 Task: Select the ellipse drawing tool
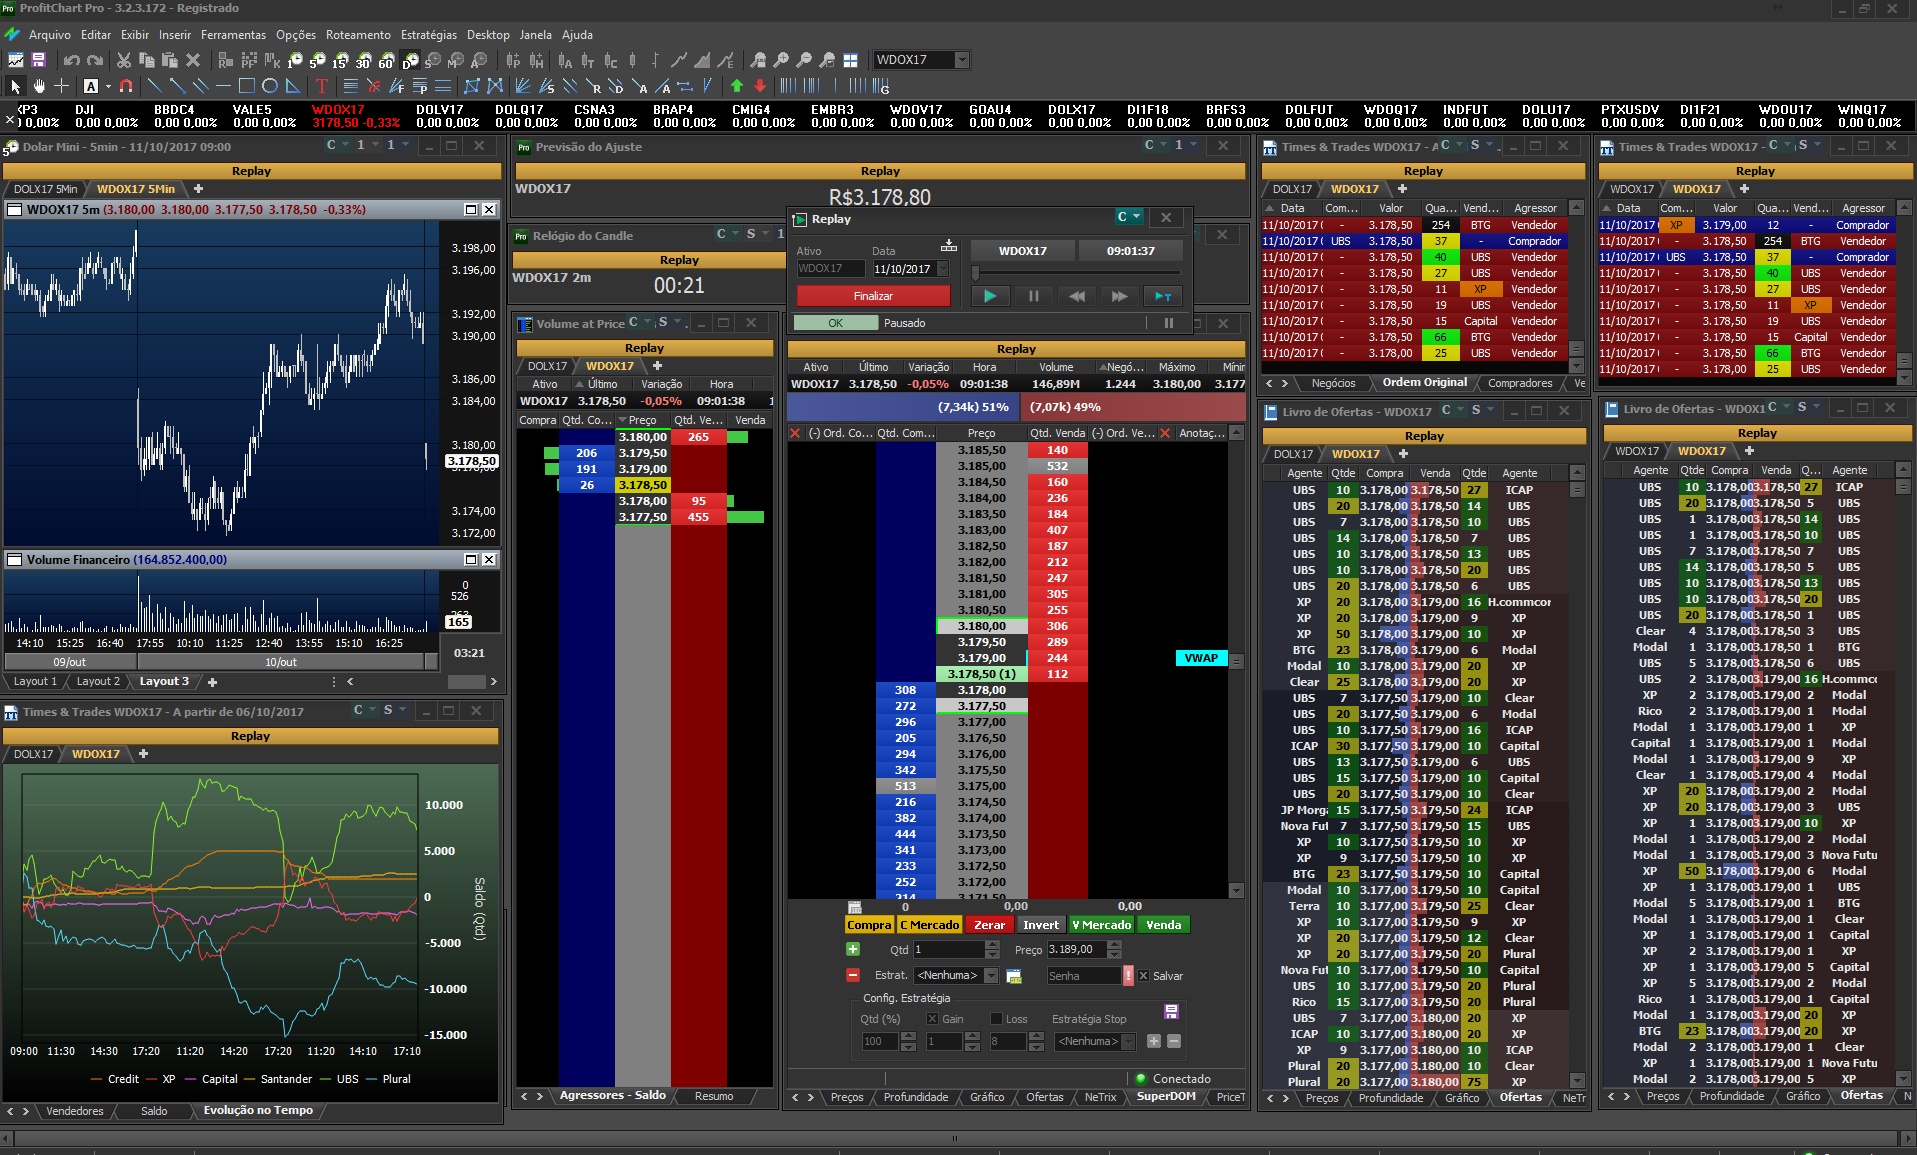click(x=269, y=86)
